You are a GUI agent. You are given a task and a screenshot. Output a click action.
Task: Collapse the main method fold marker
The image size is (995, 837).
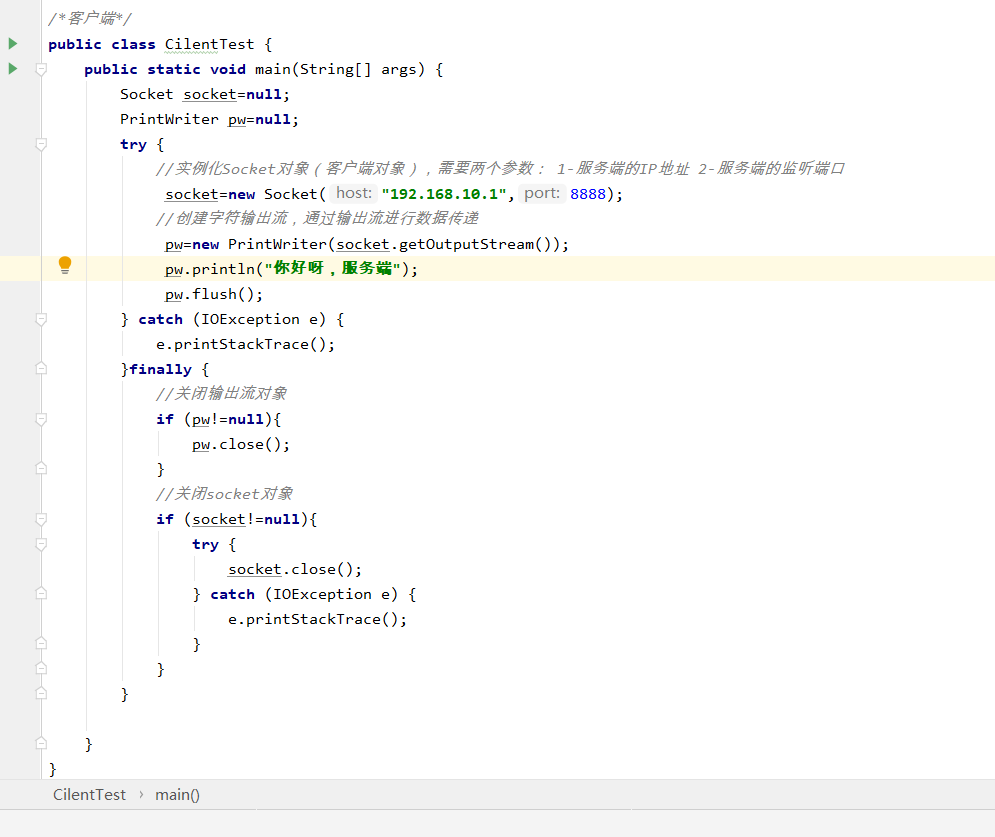(41, 69)
